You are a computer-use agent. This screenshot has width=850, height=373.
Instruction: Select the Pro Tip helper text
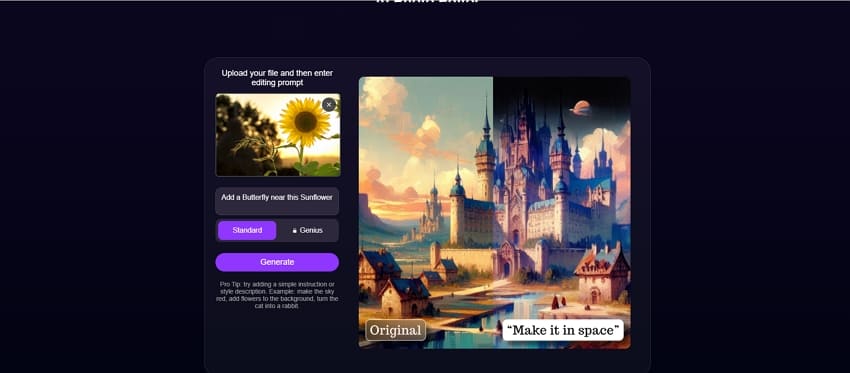tap(277, 295)
